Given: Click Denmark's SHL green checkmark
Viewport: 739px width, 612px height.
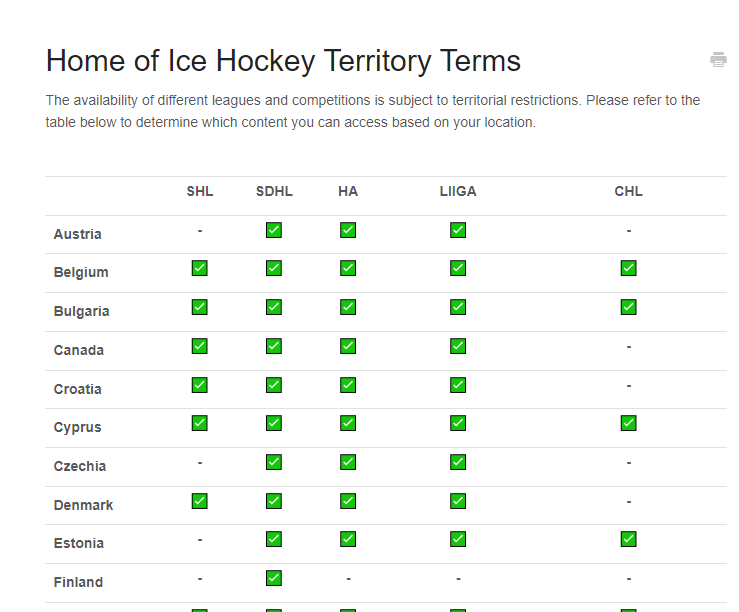Looking at the screenshot, I should (200, 501).
